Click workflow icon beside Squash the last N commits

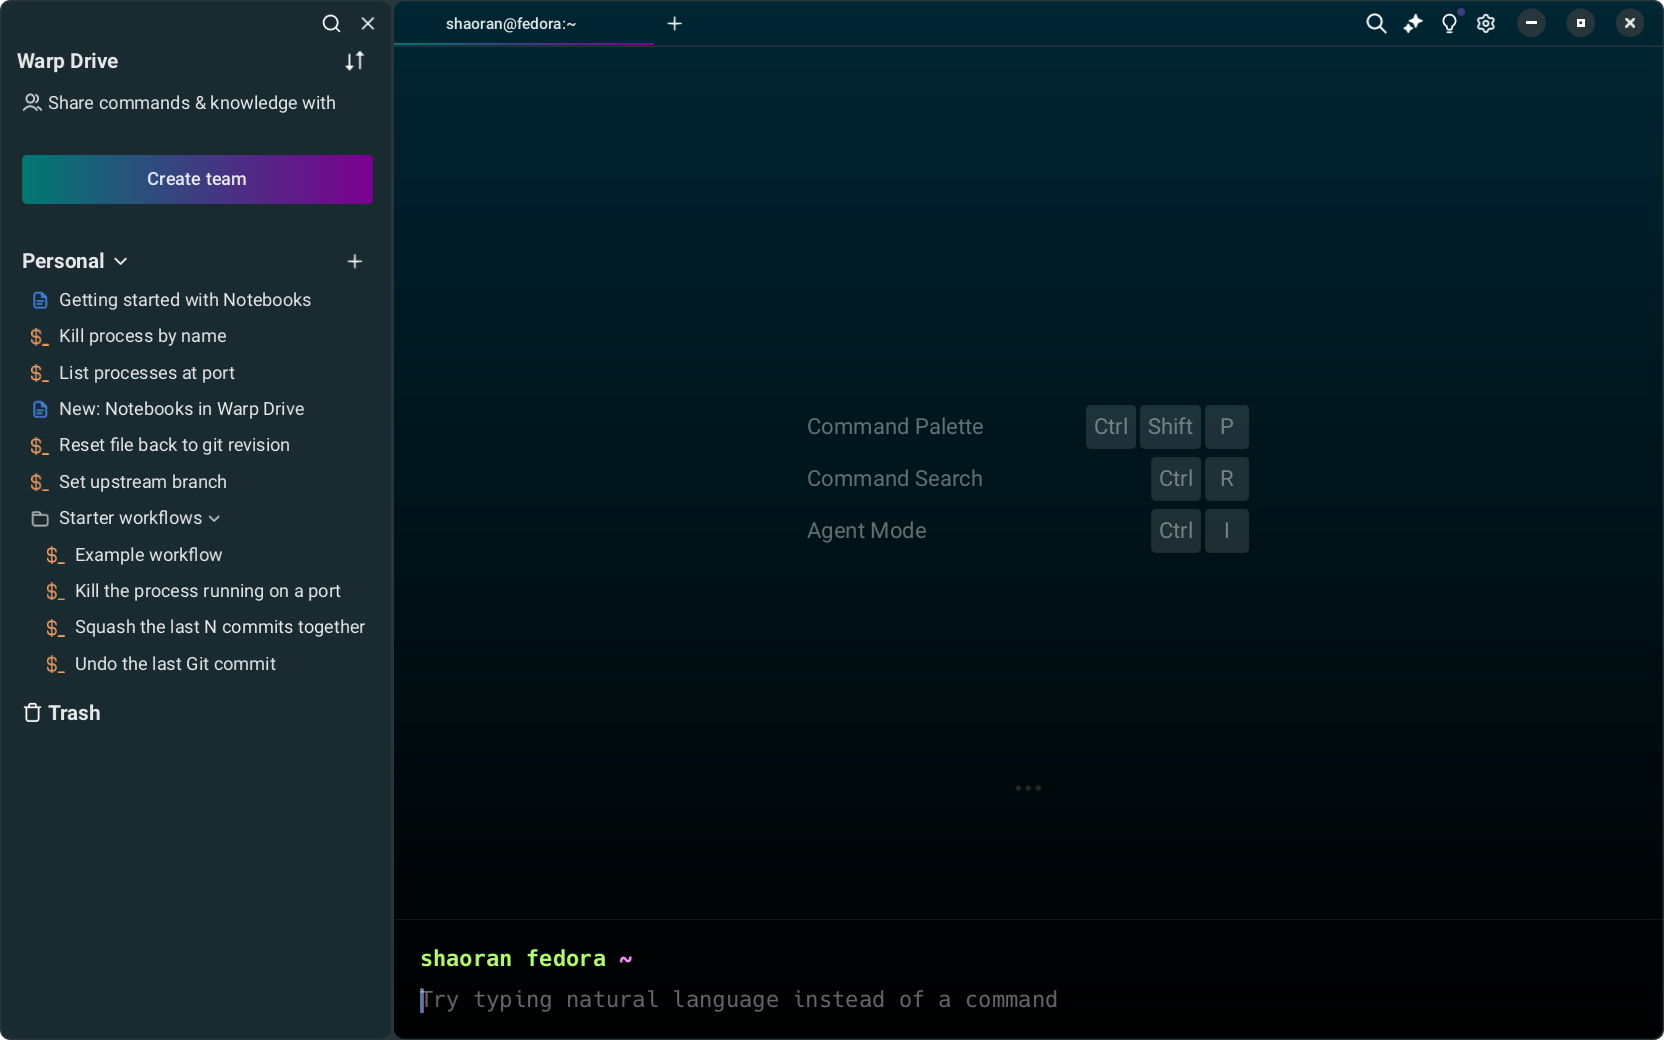55,628
